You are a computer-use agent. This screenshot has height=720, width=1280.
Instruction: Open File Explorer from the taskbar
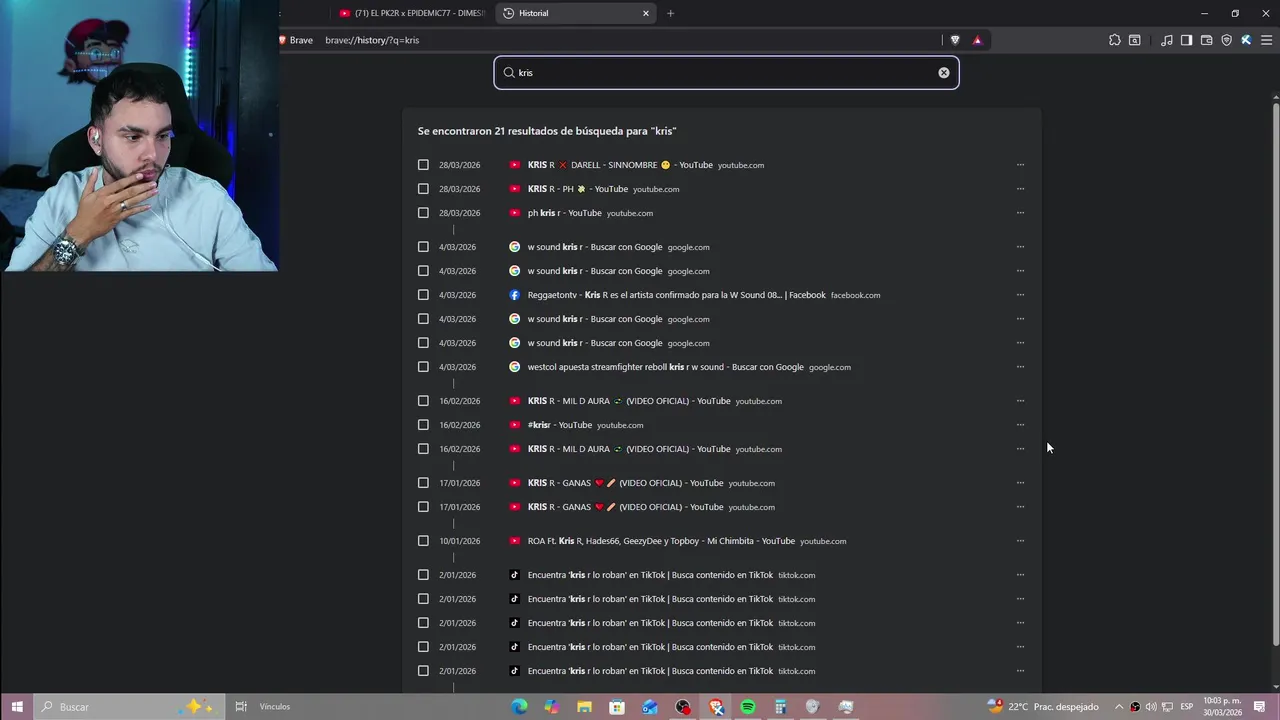click(584, 707)
